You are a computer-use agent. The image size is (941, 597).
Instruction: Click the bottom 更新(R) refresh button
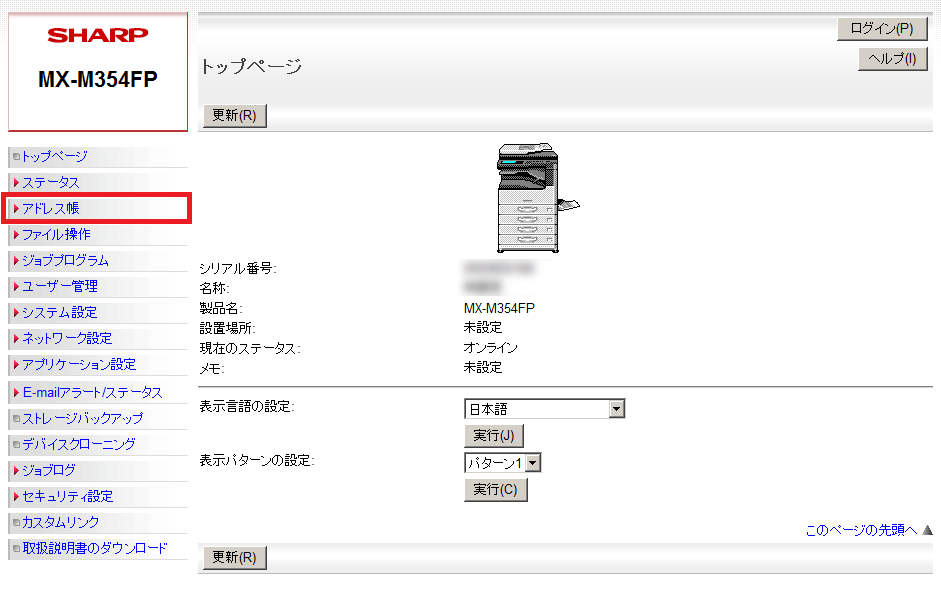tap(234, 557)
